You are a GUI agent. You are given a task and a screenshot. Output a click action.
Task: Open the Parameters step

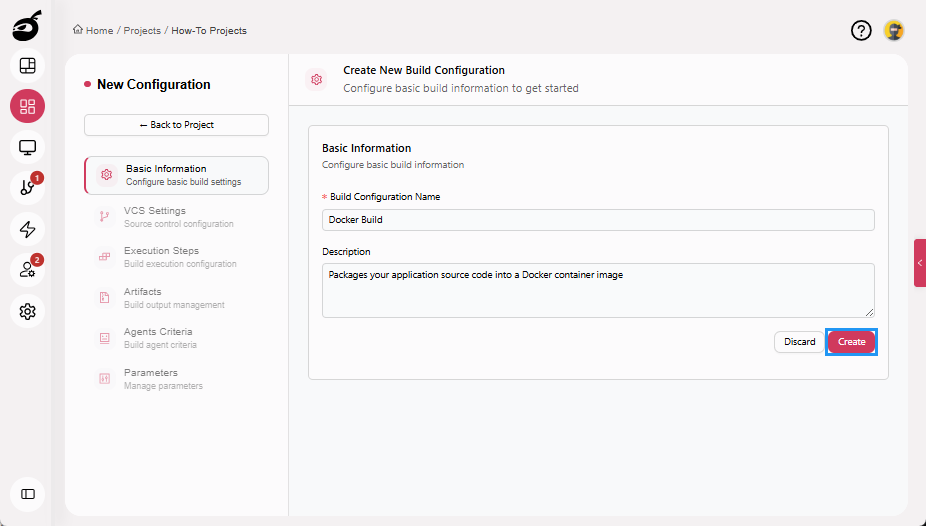(177, 378)
